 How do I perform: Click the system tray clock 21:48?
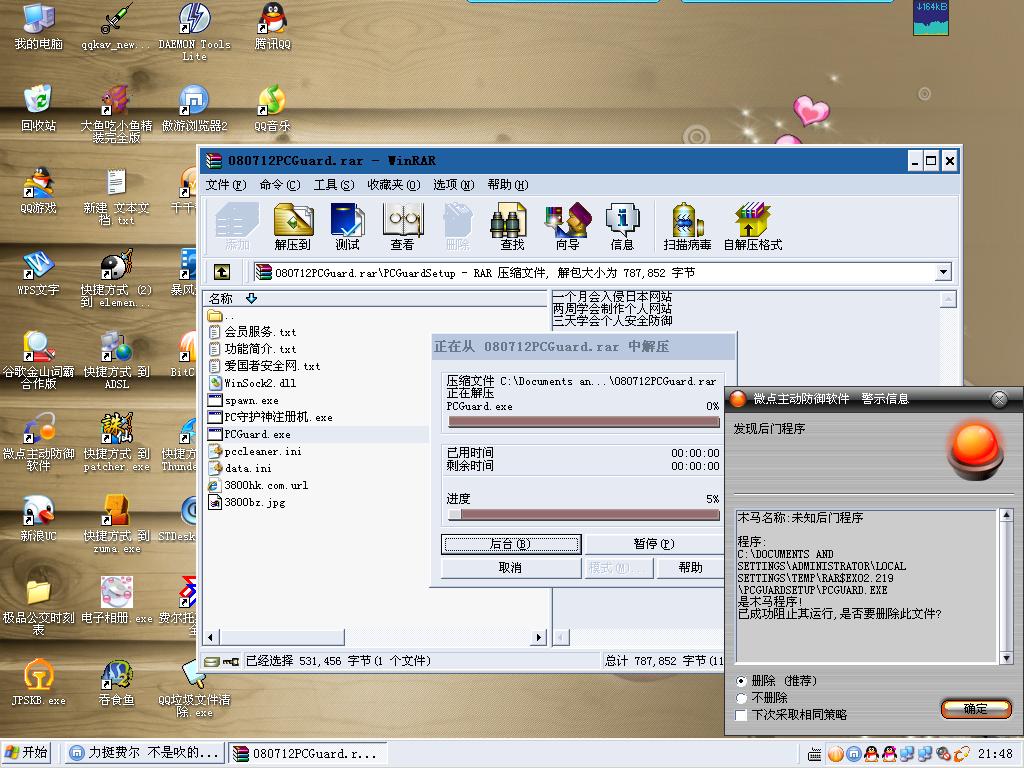[995, 754]
